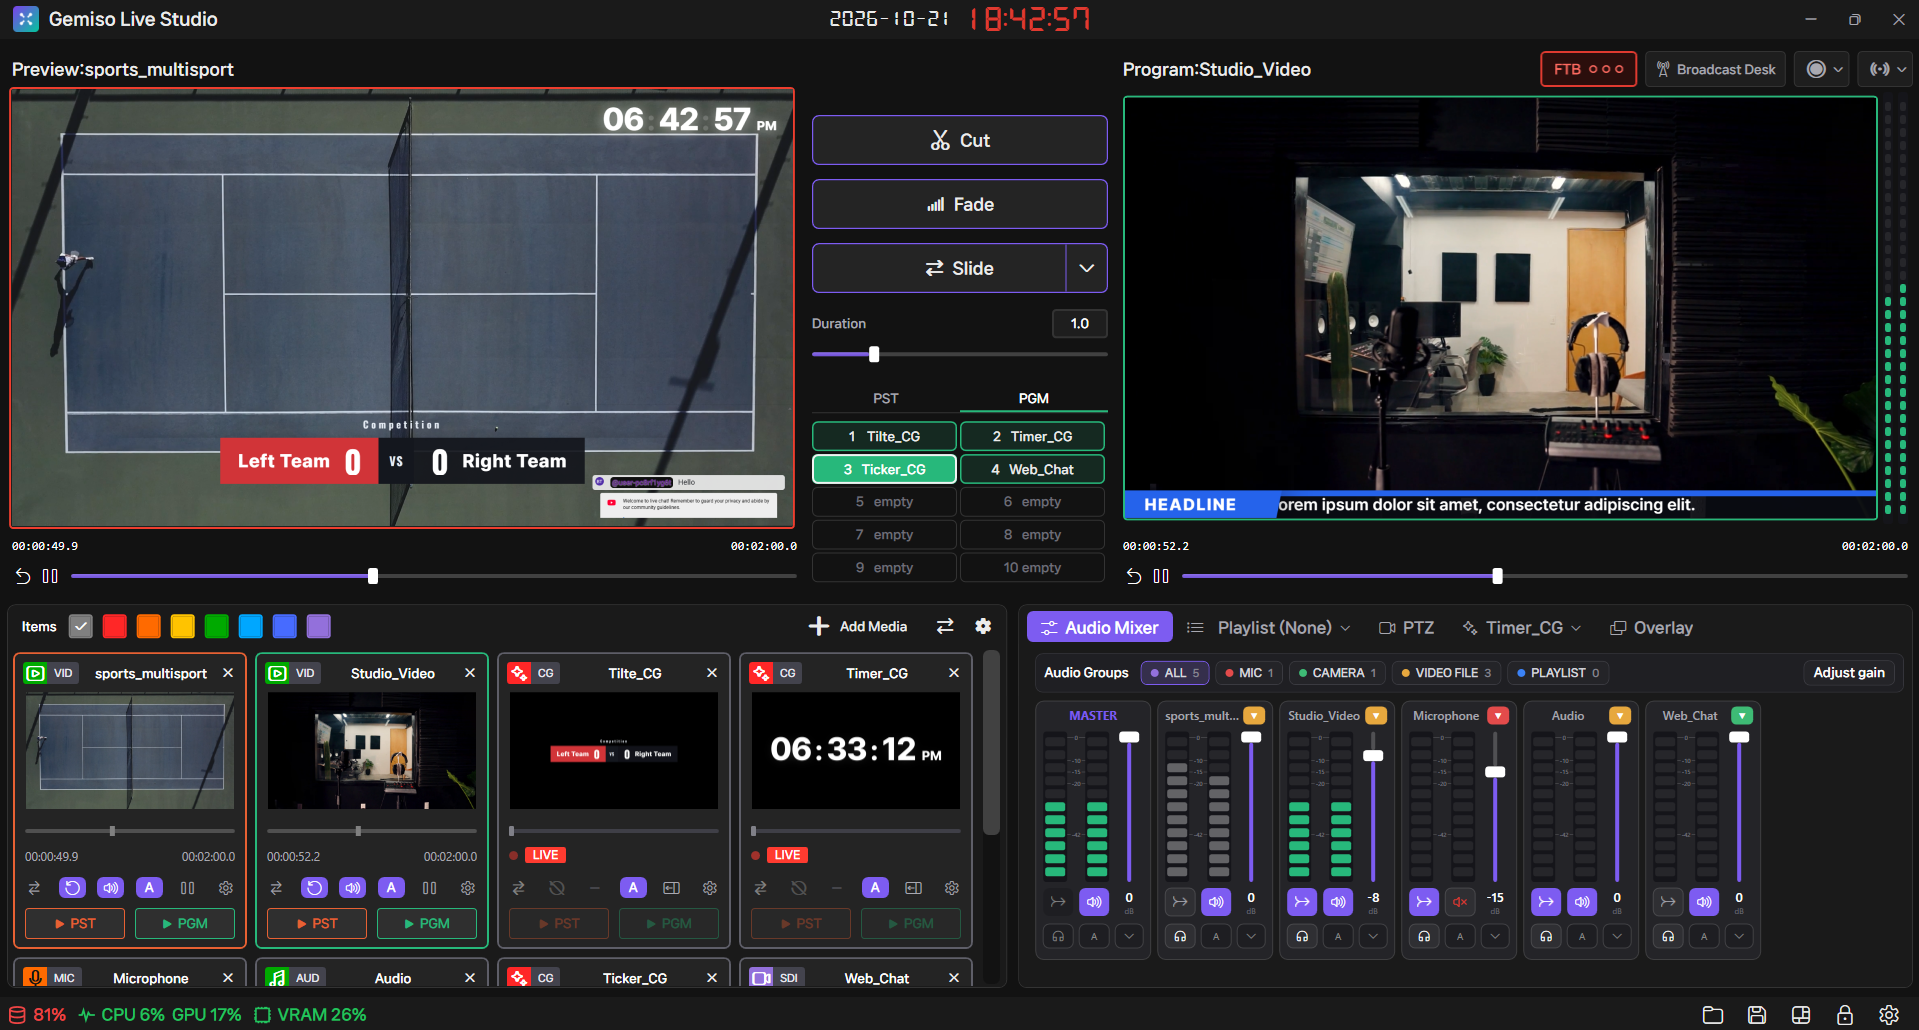Toggle loop icon on sports_multisport card
The image size is (1919, 1030).
pyautogui.click(x=72, y=888)
